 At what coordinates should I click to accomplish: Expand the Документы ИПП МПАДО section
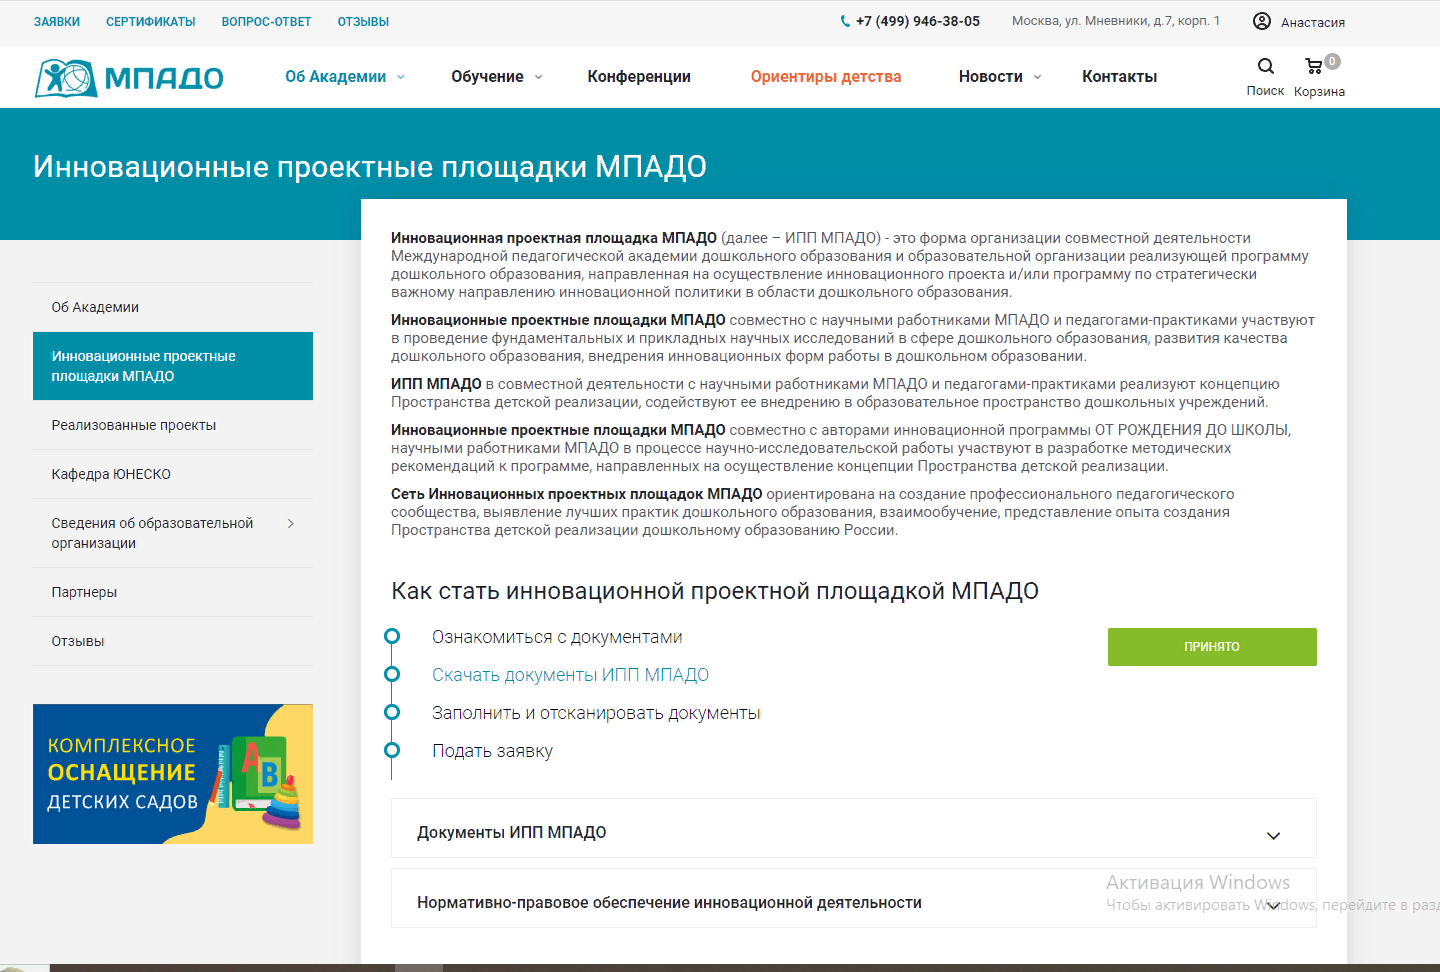(1273, 835)
